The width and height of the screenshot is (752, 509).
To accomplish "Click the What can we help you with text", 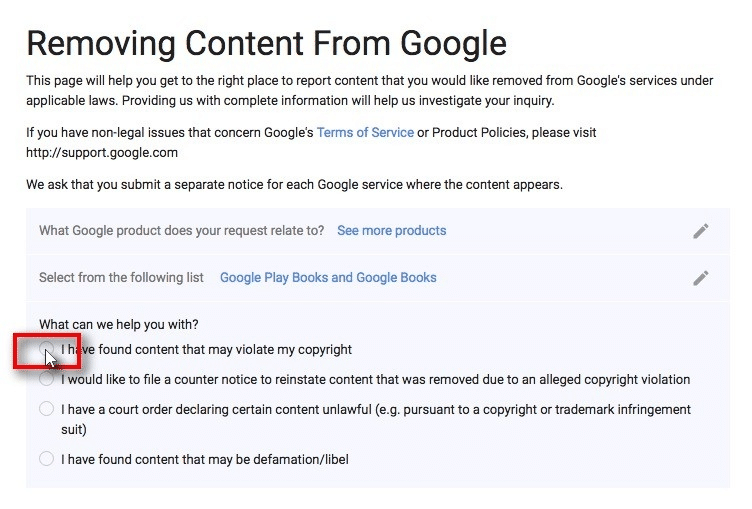I will pos(118,324).
